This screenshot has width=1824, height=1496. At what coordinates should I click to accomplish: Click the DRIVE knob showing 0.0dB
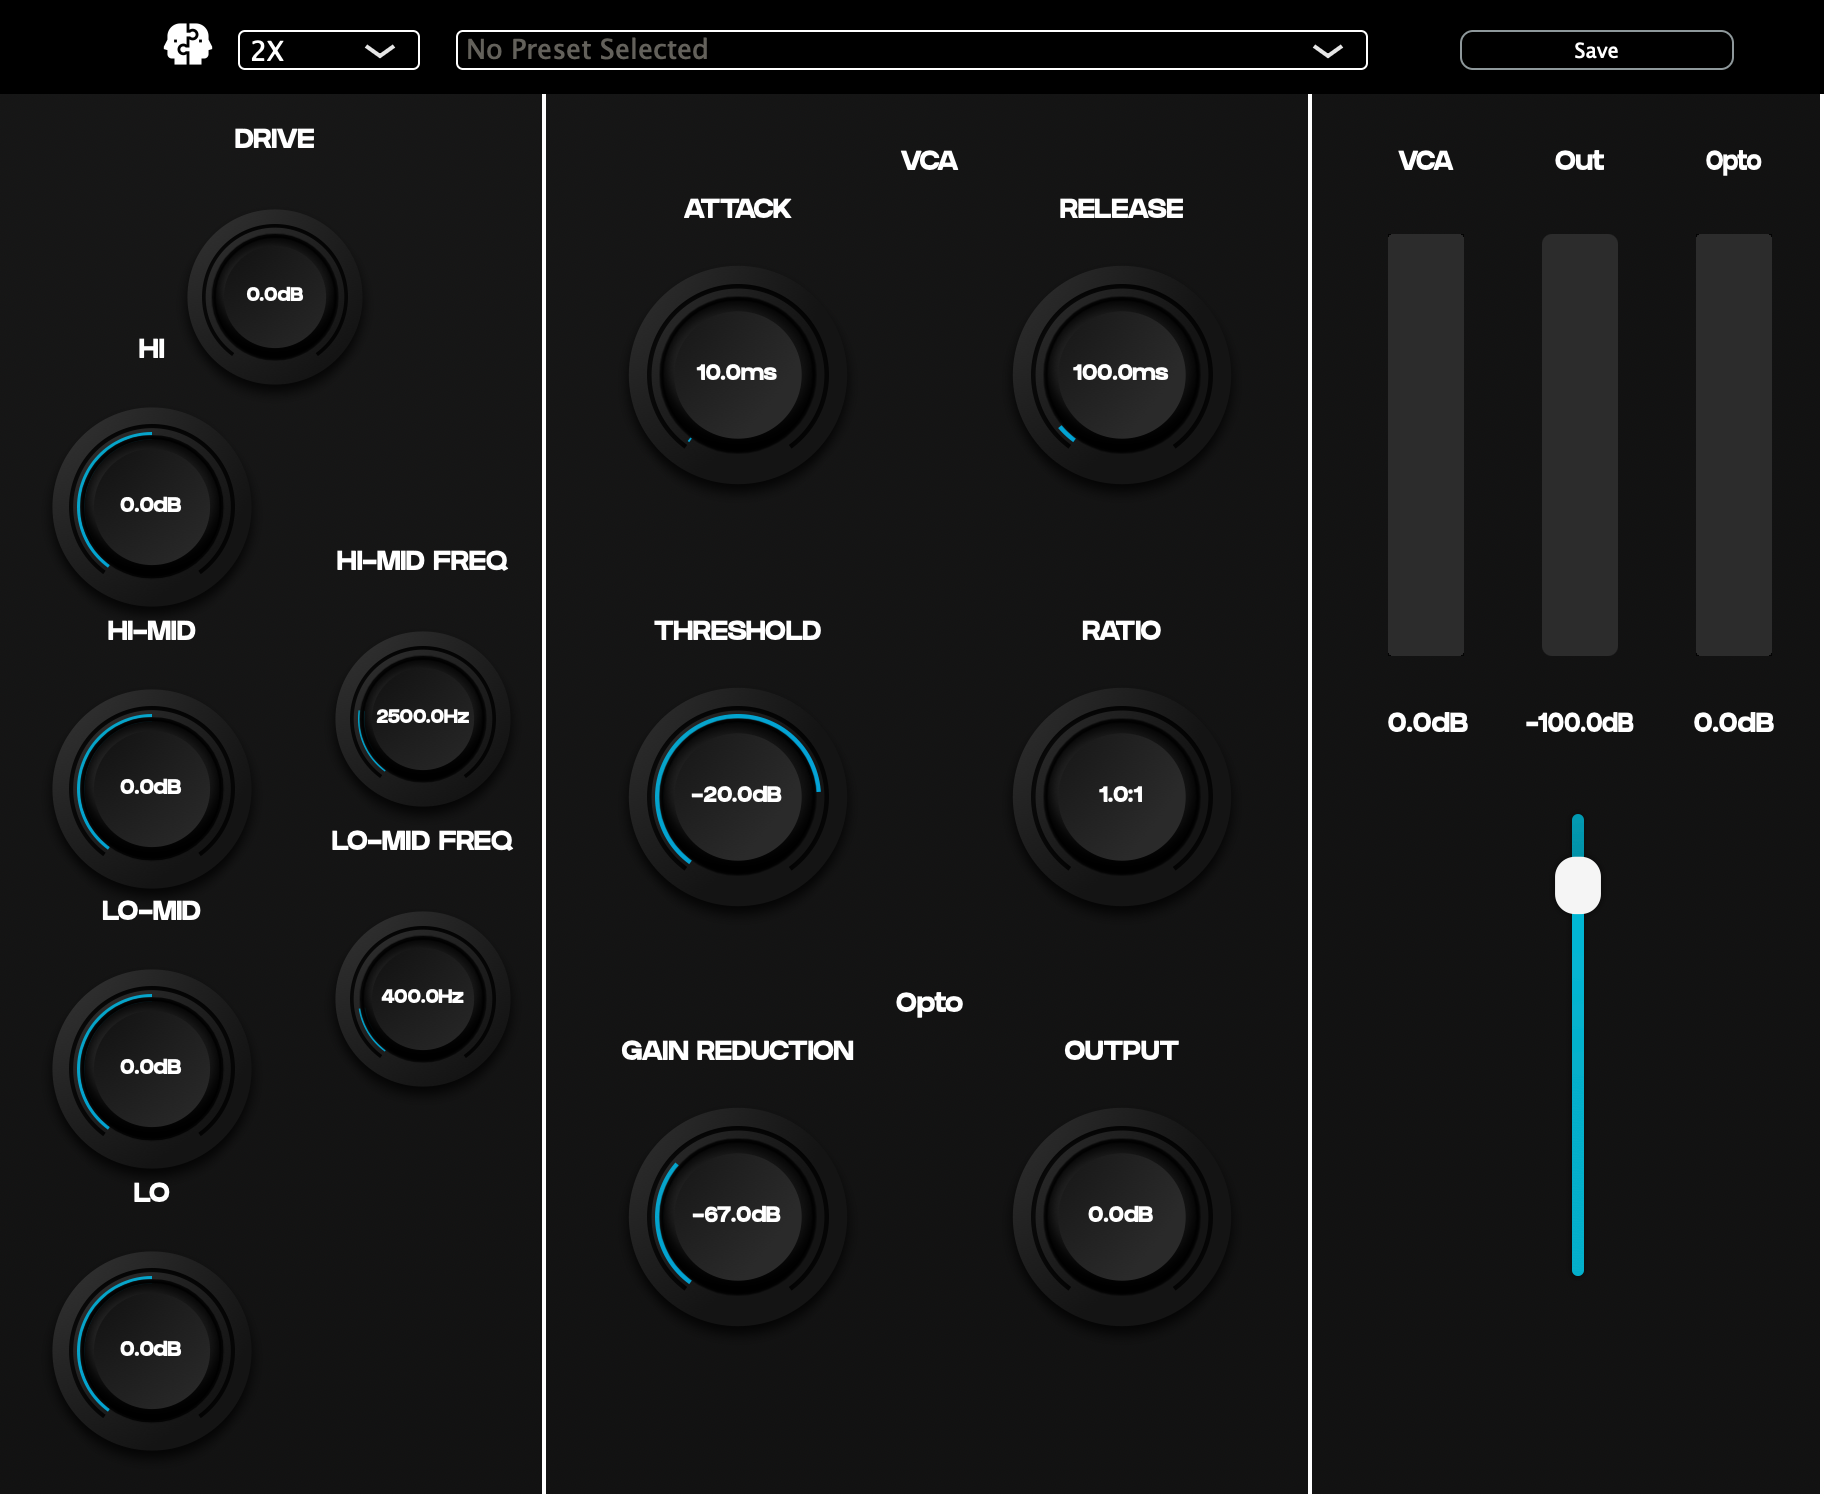pos(275,295)
